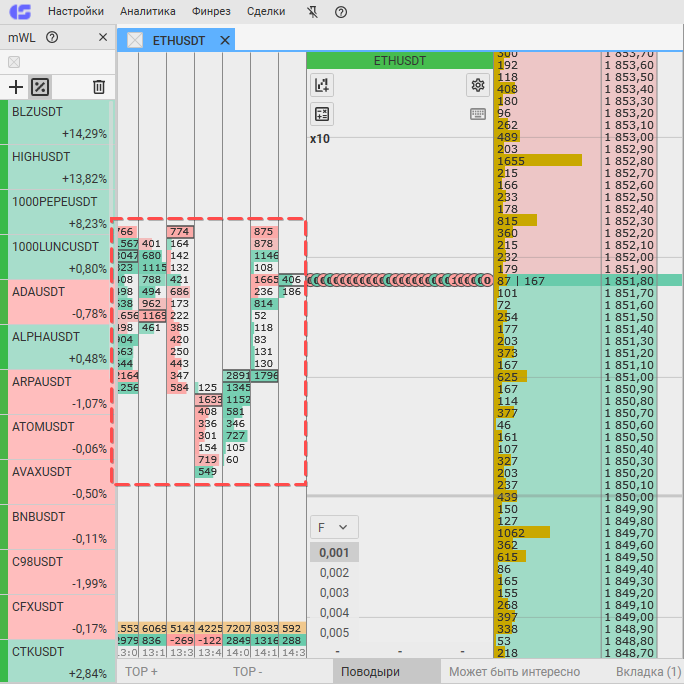Click the pin icon in top menu bar
This screenshot has height=684, width=684.
pos(312,12)
